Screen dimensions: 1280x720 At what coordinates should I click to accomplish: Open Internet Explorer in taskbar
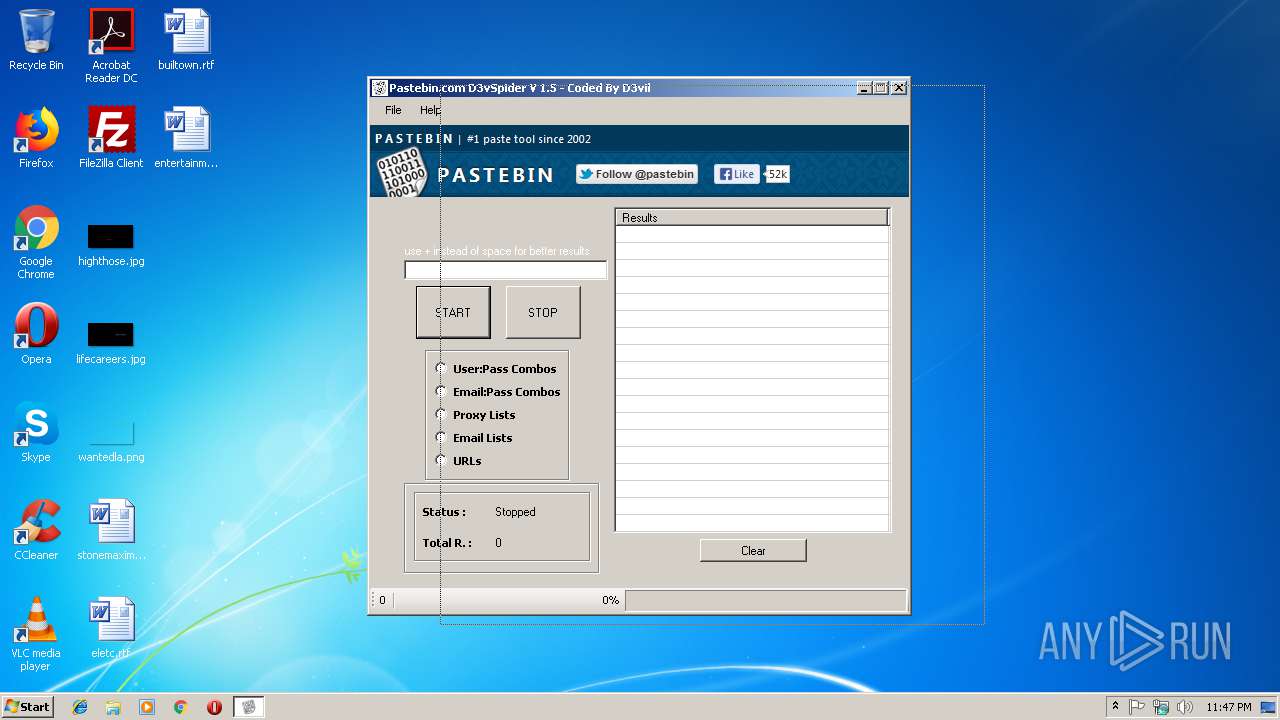point(80,707)
